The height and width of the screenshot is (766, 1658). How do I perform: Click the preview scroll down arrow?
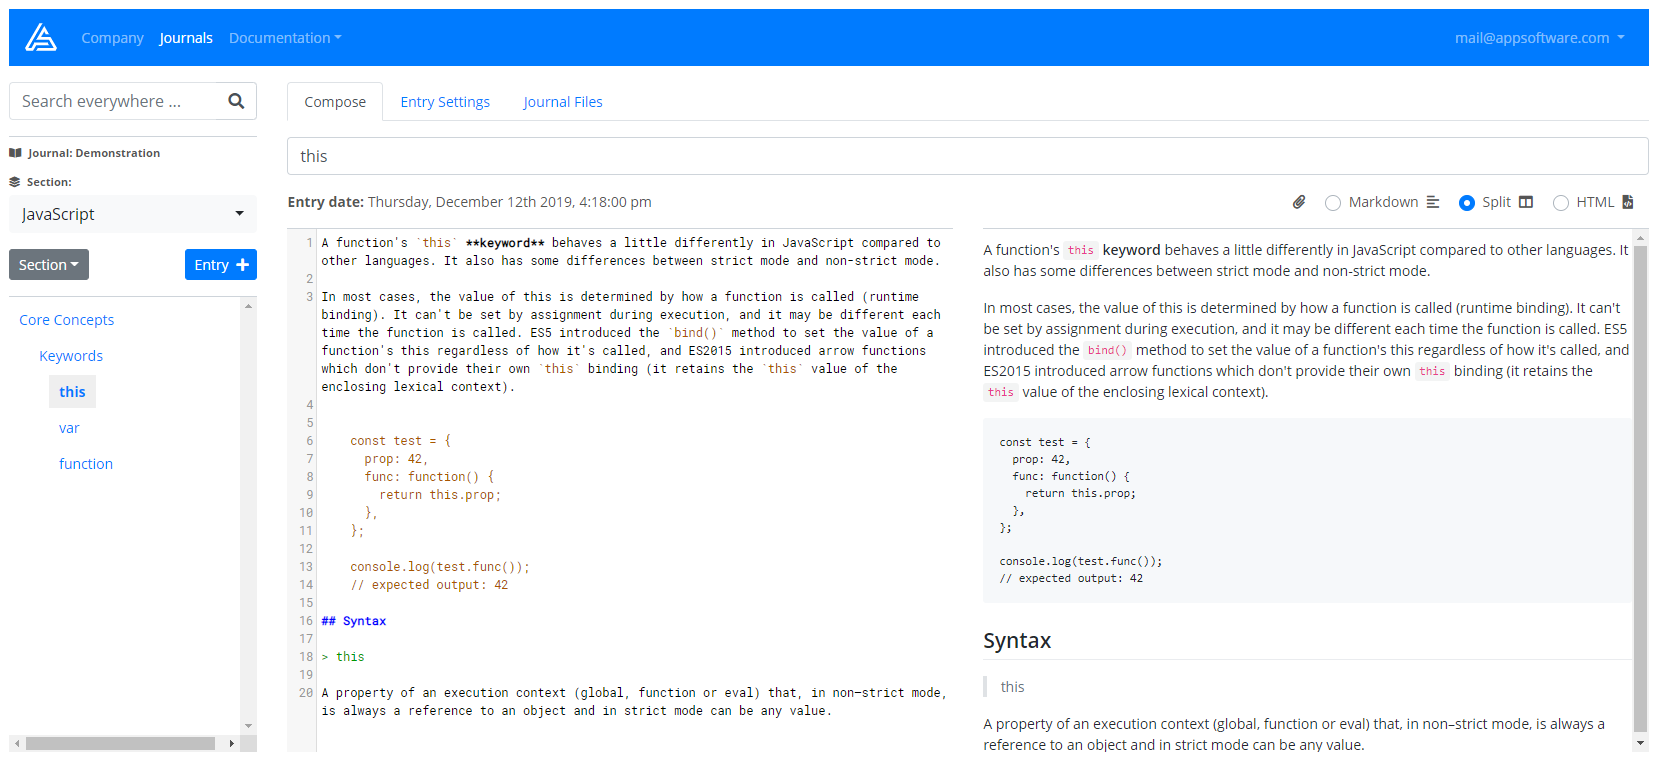(x=1640, y=744)
